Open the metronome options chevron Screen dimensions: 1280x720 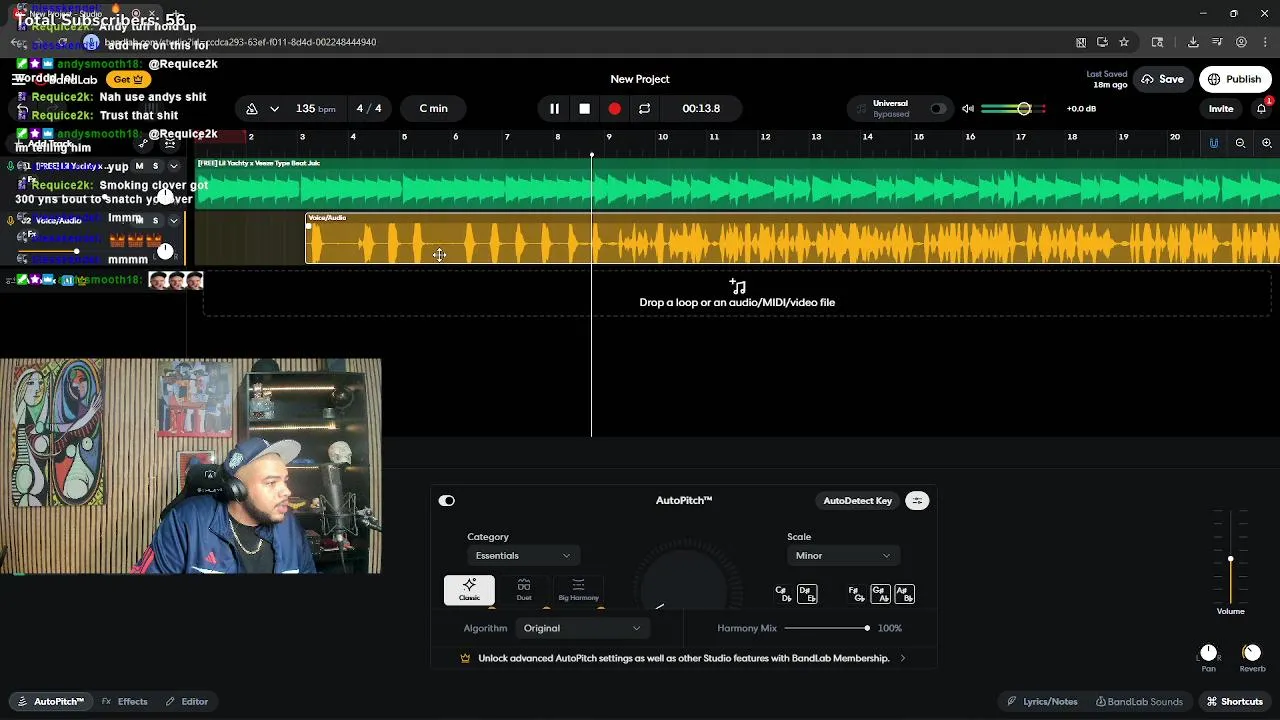tap(274, 108)
